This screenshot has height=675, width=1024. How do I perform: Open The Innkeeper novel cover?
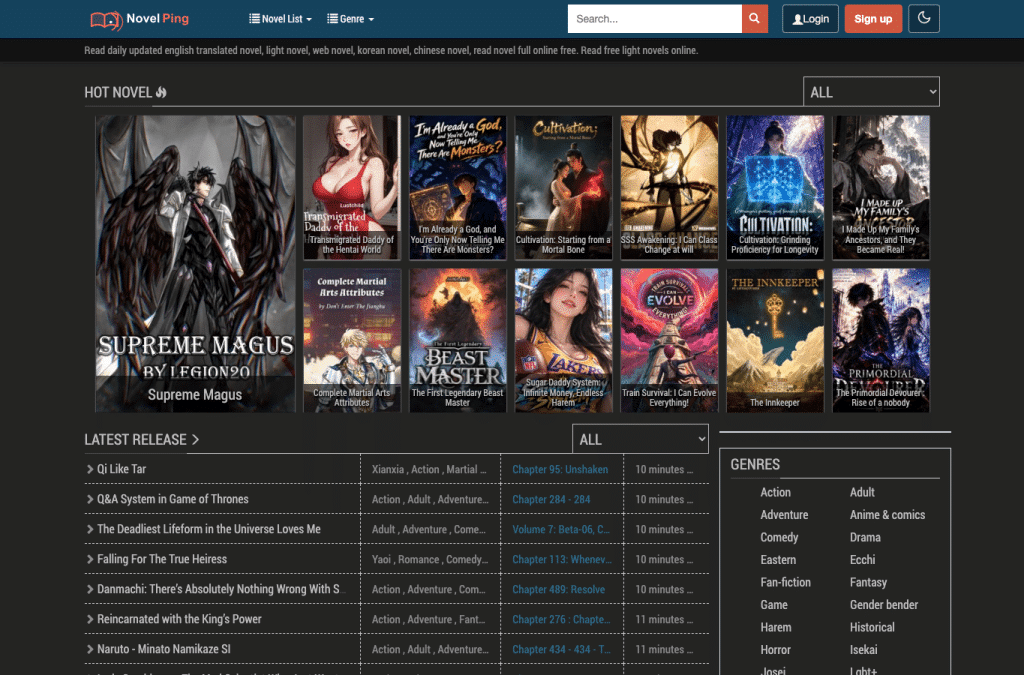pyautogui.click(x=775, y=340)
